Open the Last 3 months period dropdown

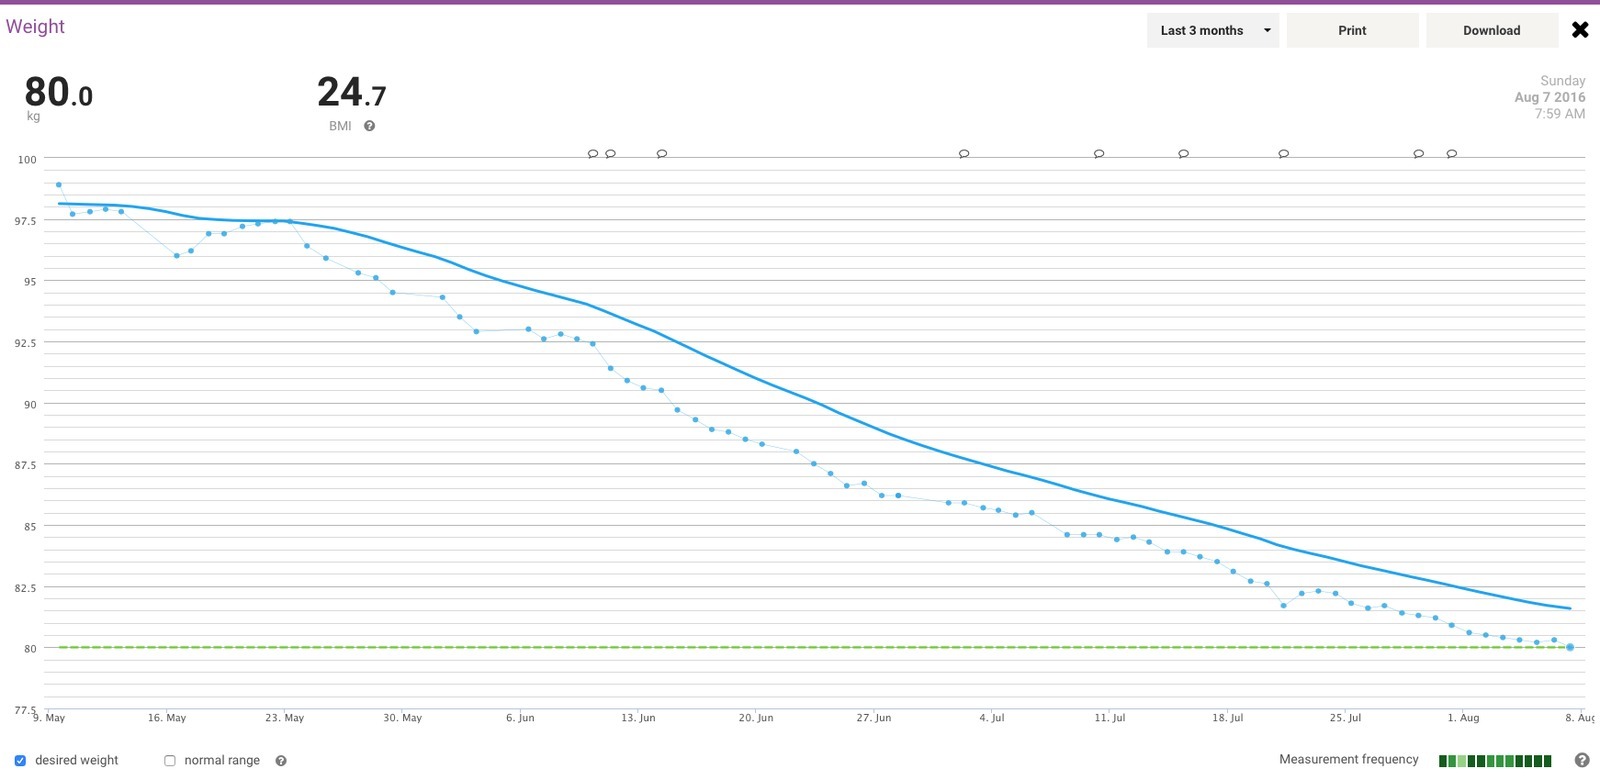1213,30
